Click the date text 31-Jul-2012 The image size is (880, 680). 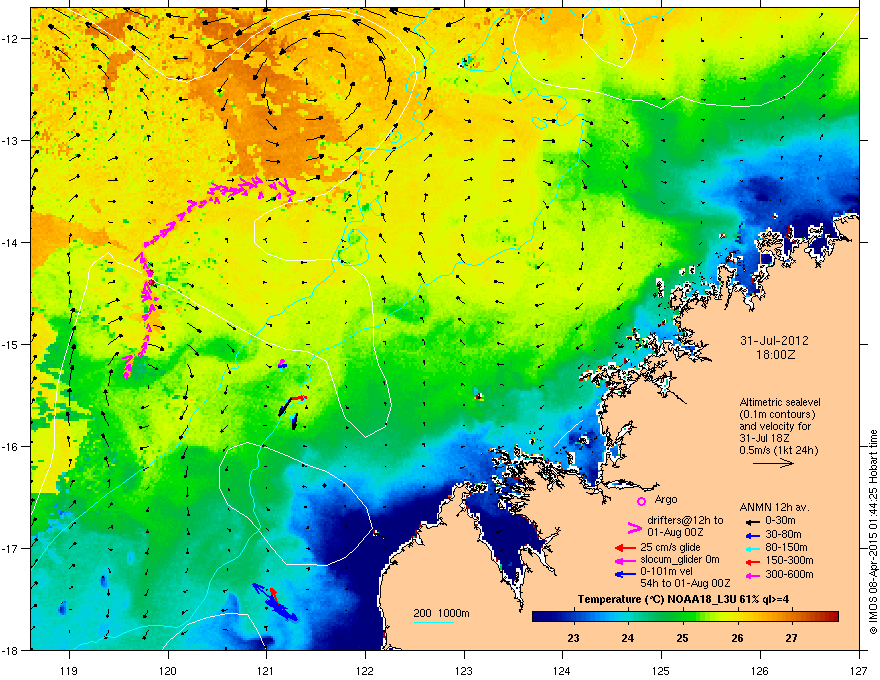tap(774, 341)
